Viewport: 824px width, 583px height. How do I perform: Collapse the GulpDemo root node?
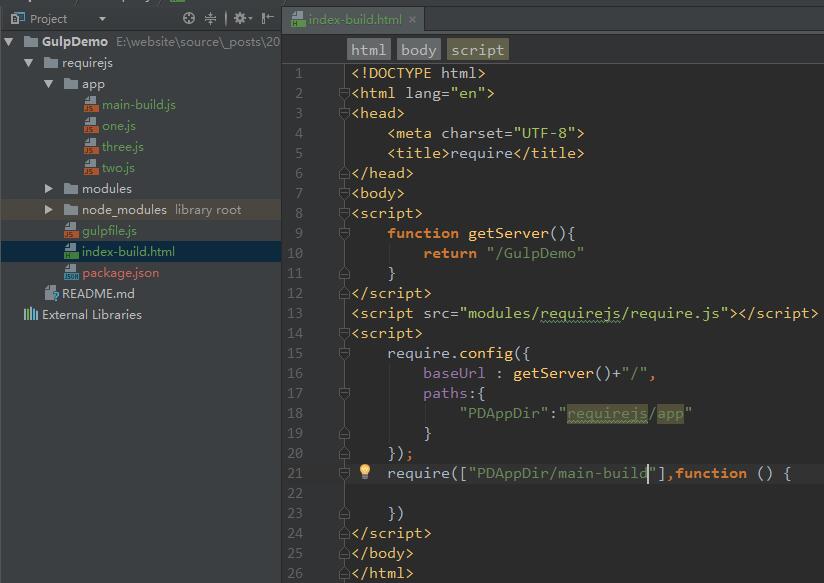9,42
